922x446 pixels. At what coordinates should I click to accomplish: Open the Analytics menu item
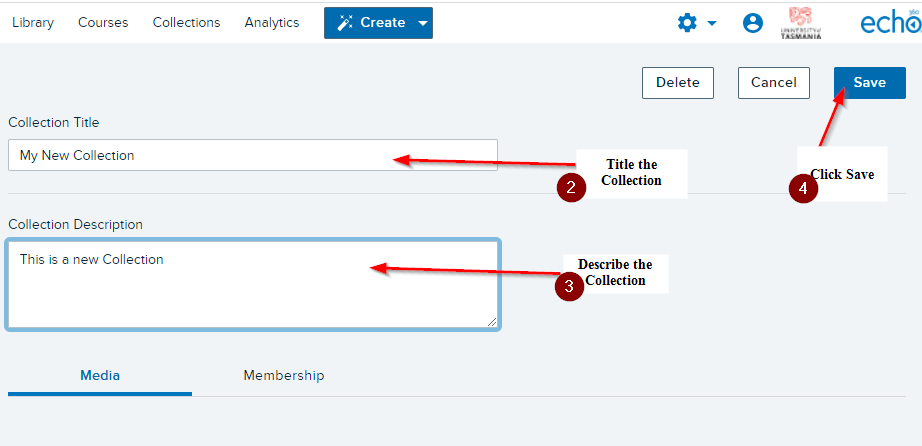click(272, 22)
